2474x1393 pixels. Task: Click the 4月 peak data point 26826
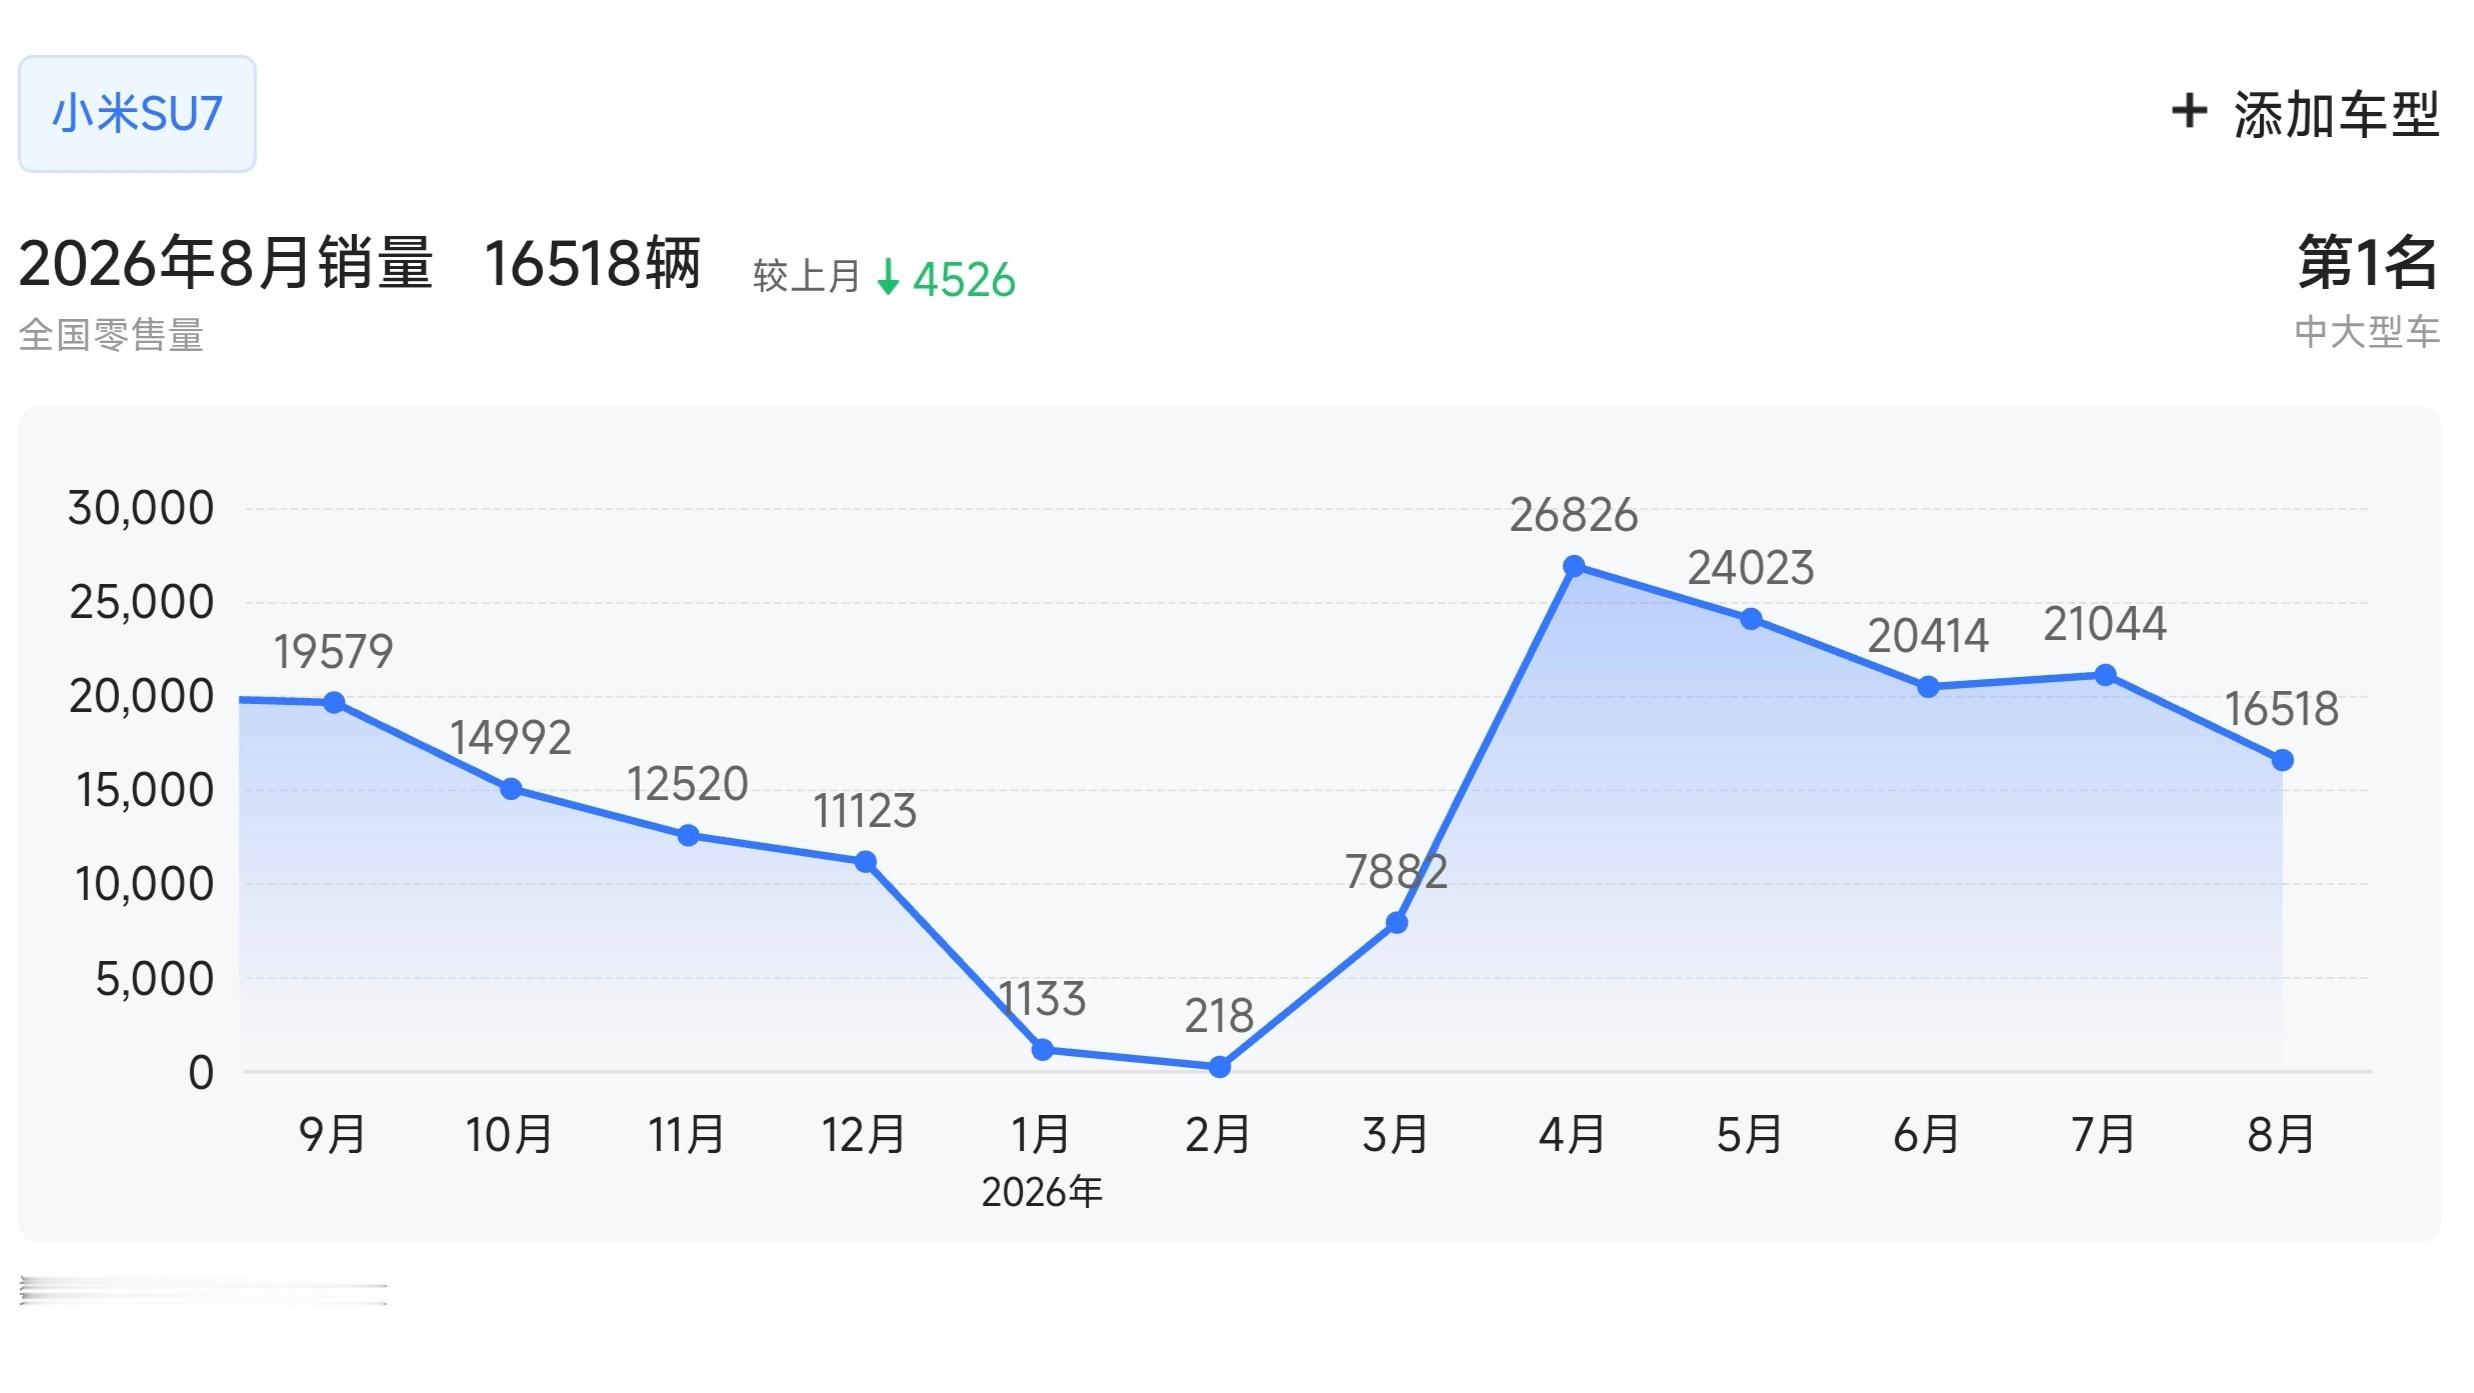[x=1573, y=567]
